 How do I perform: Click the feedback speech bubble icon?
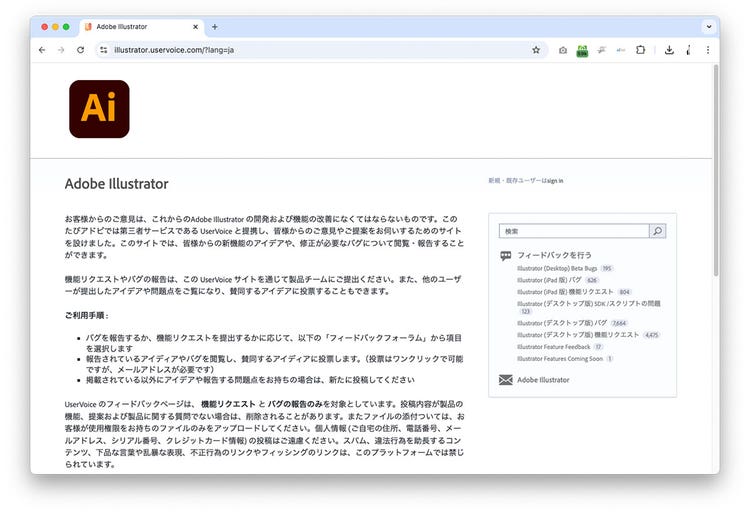pyautogui.click(x=506, y=256)
